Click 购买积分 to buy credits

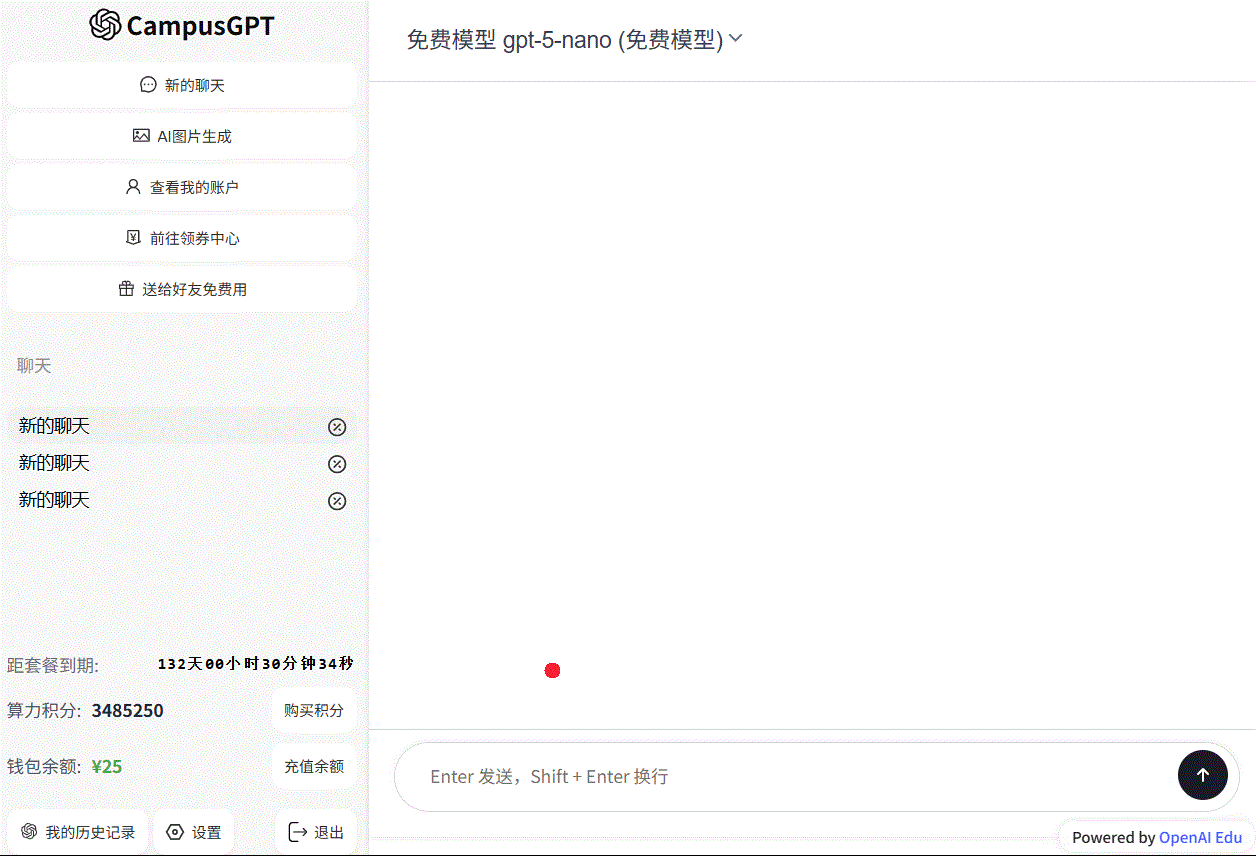313,711
